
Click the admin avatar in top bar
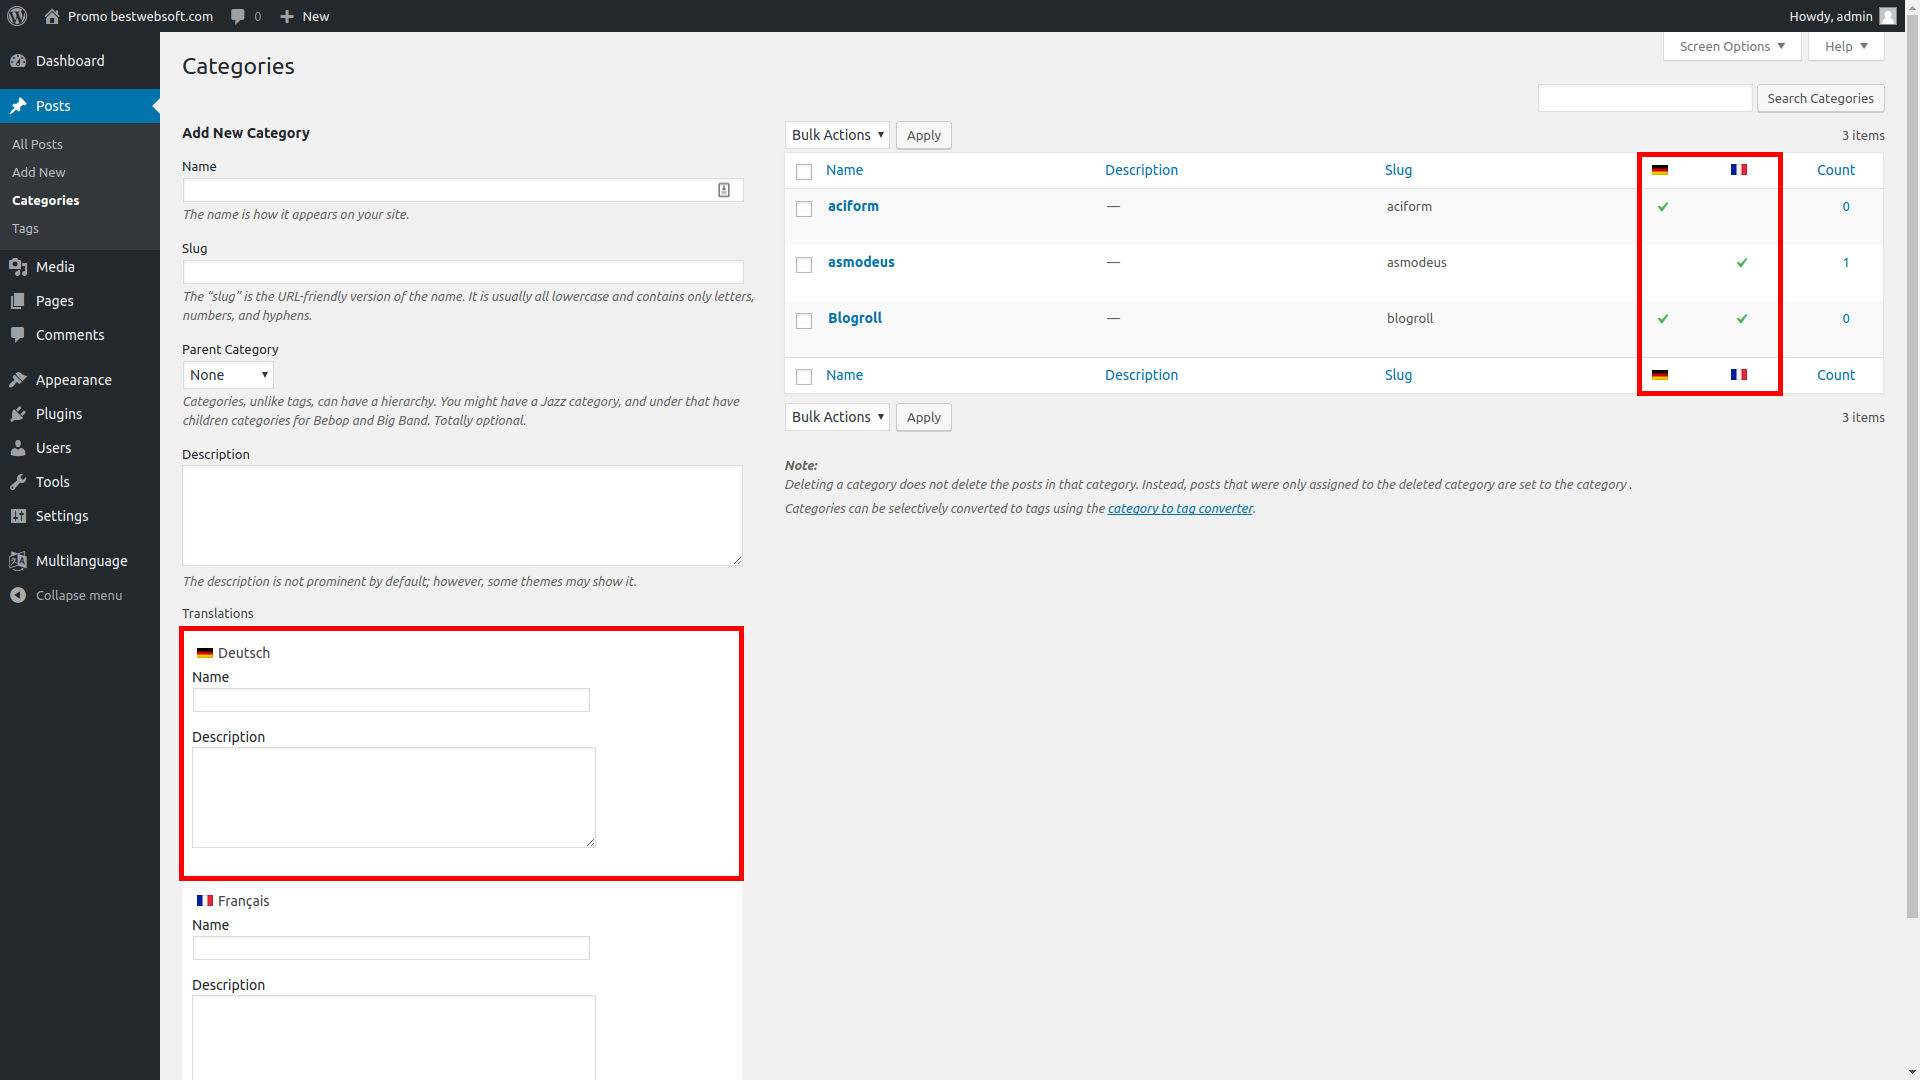[x=1887, y=16]
